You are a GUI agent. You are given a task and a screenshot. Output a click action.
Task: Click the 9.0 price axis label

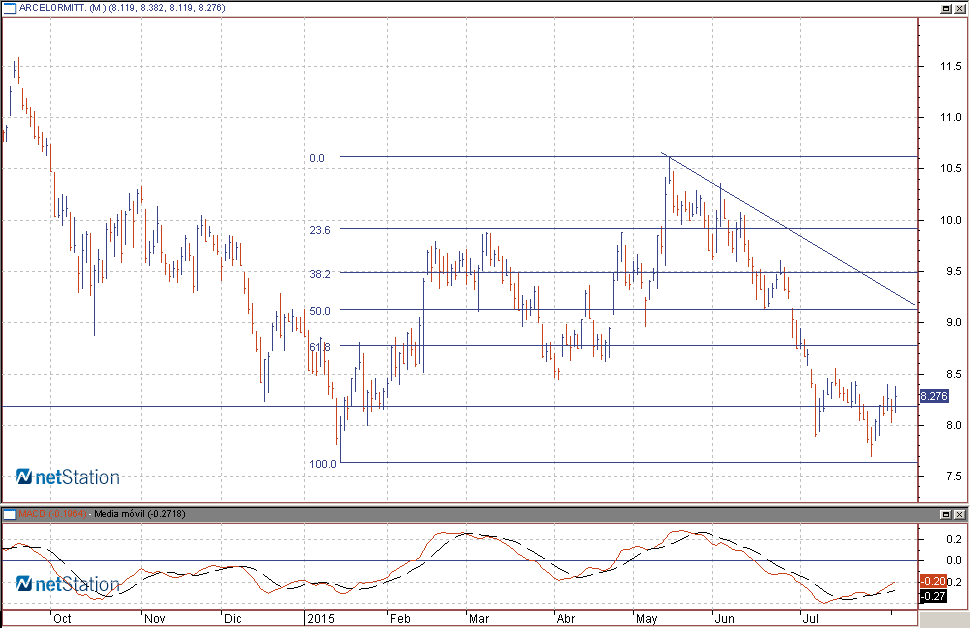[x=953, y=322]
